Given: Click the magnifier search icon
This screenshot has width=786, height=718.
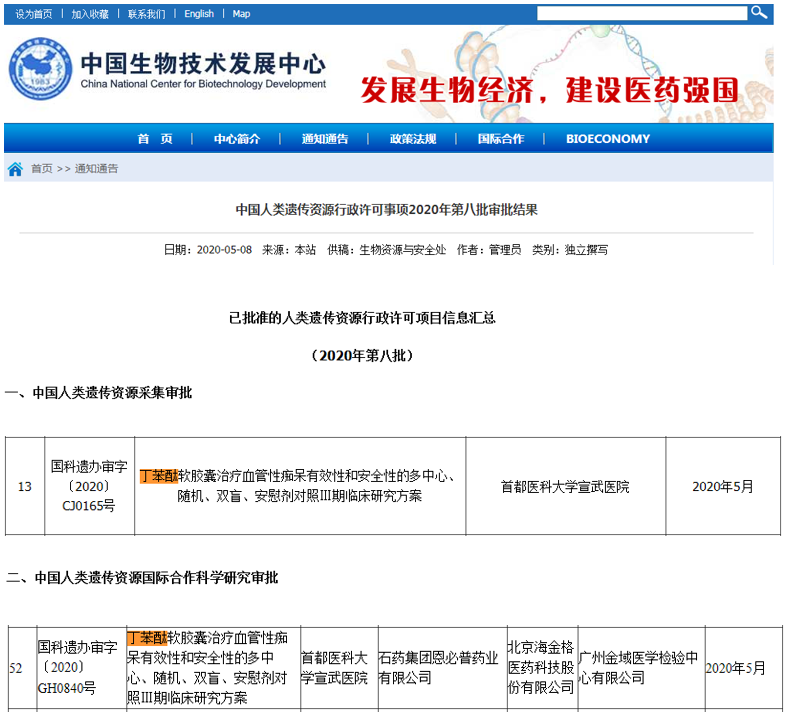Looking at the screenshot, I should pyautogui.click(x=760, y=12).
